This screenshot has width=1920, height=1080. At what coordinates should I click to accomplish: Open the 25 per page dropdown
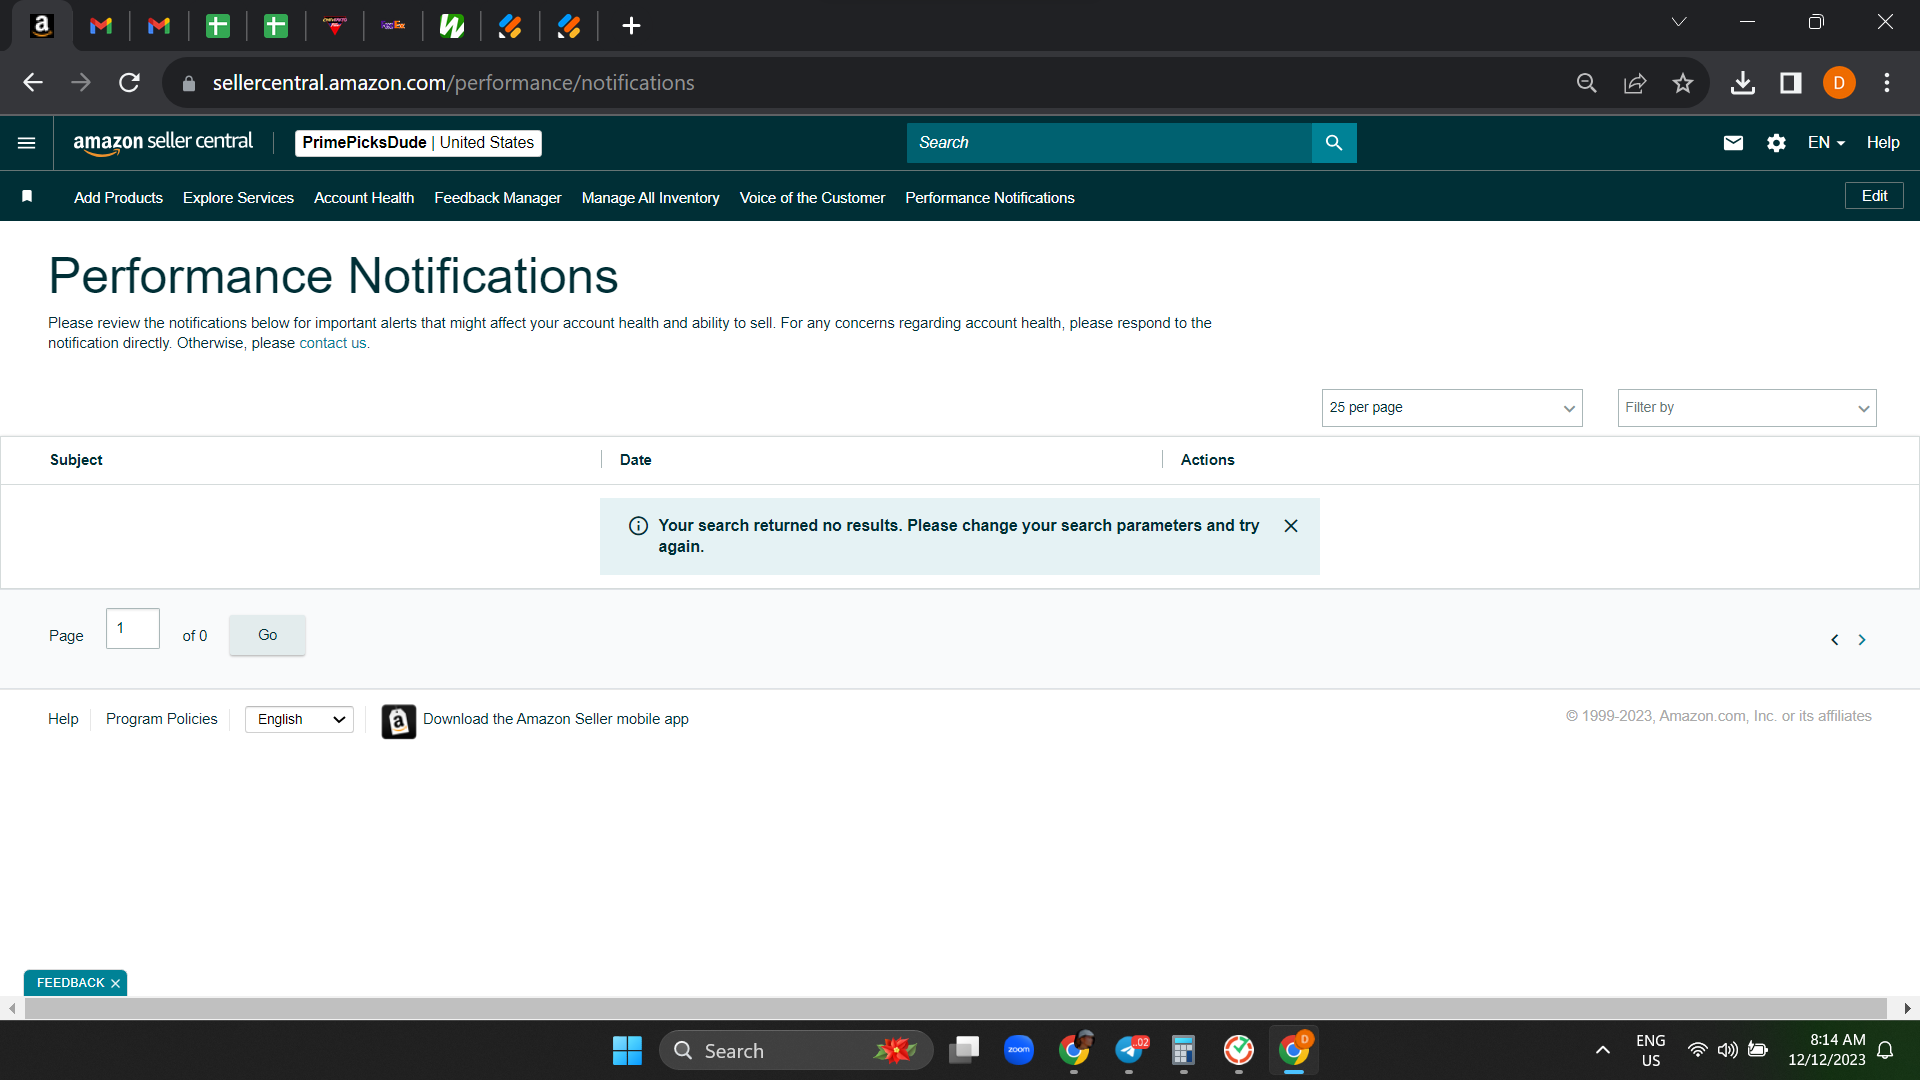tap(1452, 408)
